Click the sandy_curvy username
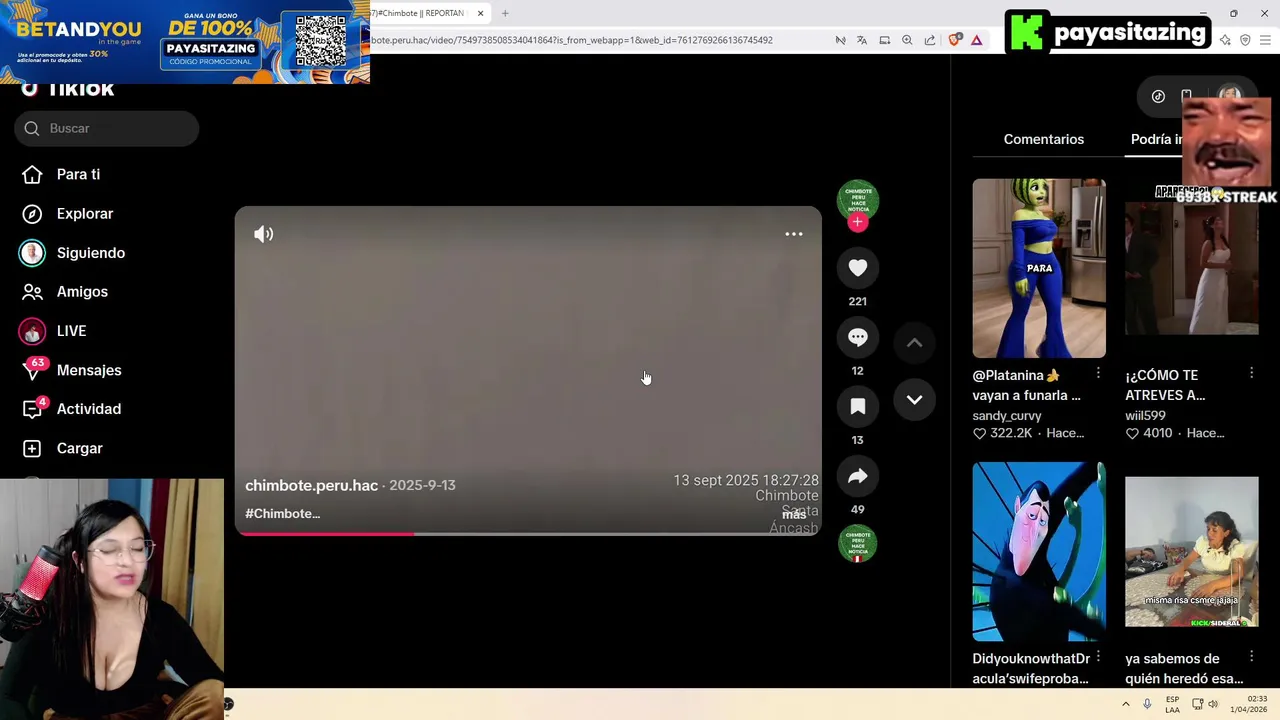Viewport: 1280px width, 720px height. click(1006, 416)
